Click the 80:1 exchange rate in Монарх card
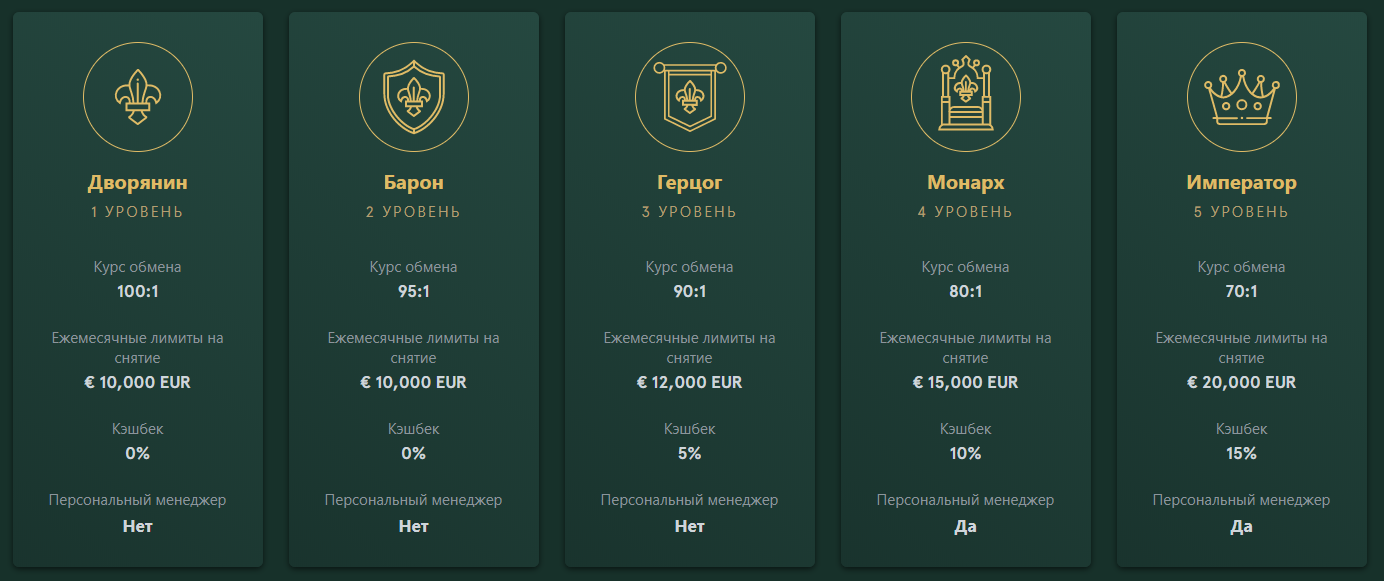 (966, 292)
